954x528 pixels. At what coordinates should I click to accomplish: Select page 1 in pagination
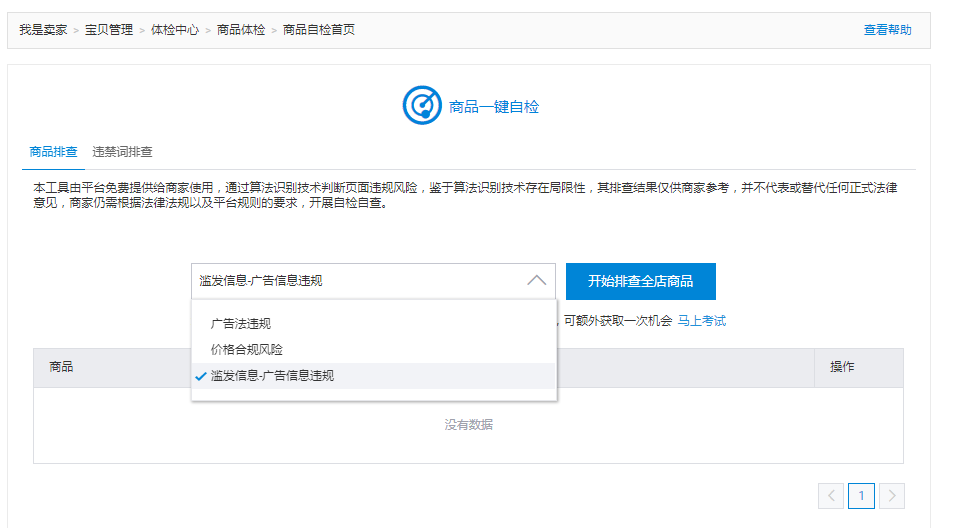861,495
